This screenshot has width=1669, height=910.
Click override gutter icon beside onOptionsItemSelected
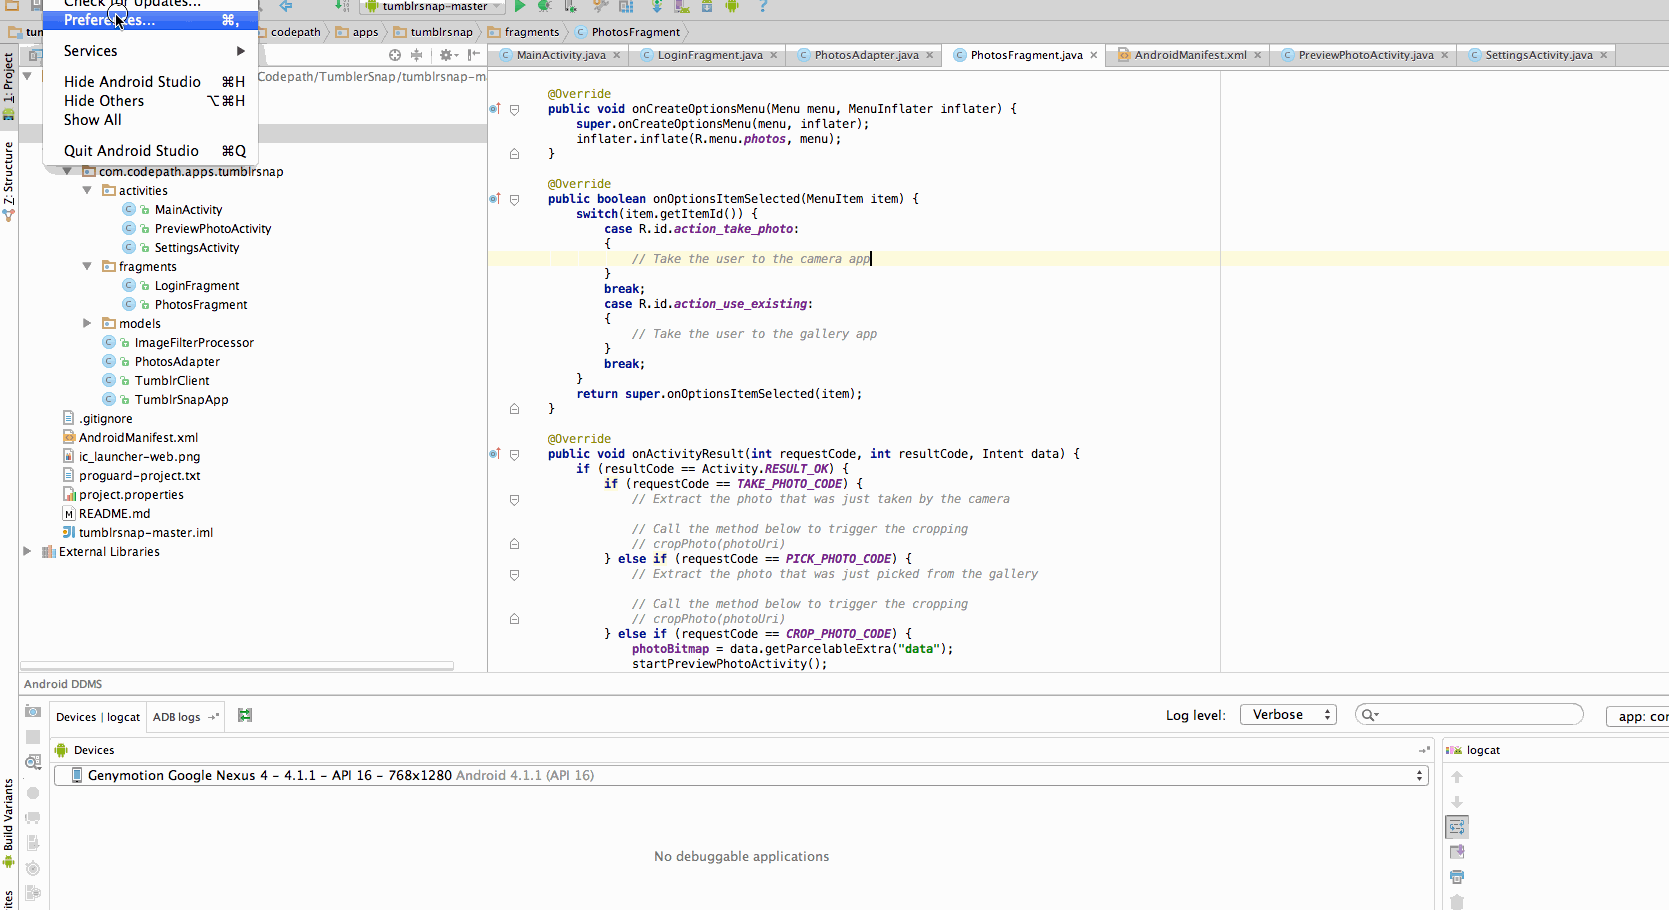tap(494, 199)
